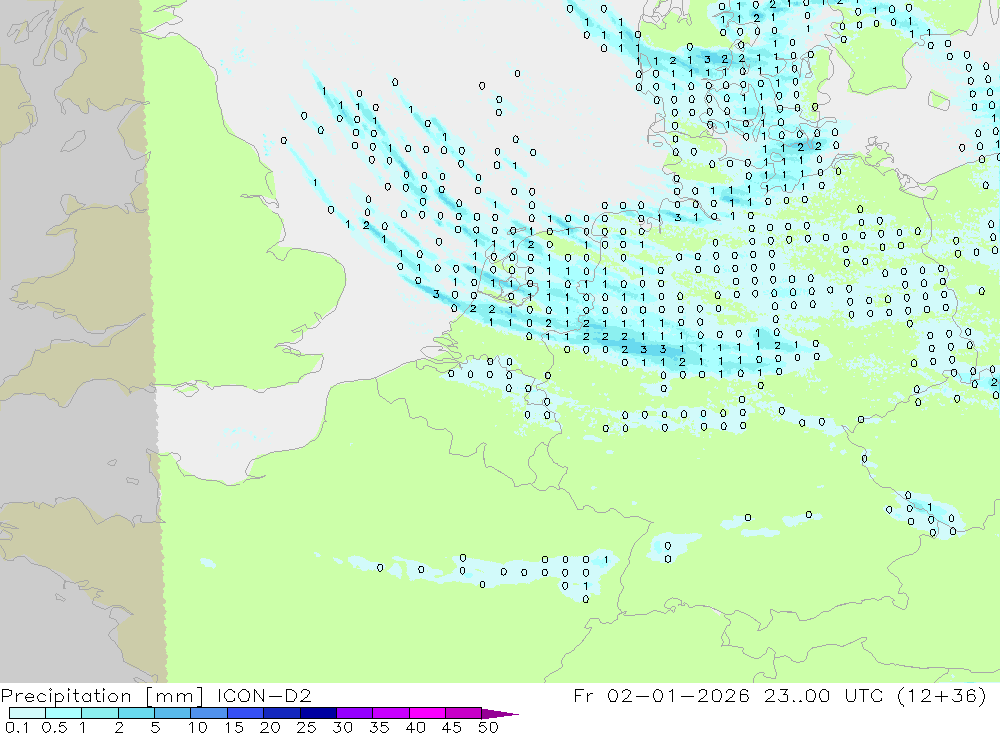This screenshot has height=733, width=1000.
Task: Click the "ICON-D2" model label
Action: click(264, 695)
